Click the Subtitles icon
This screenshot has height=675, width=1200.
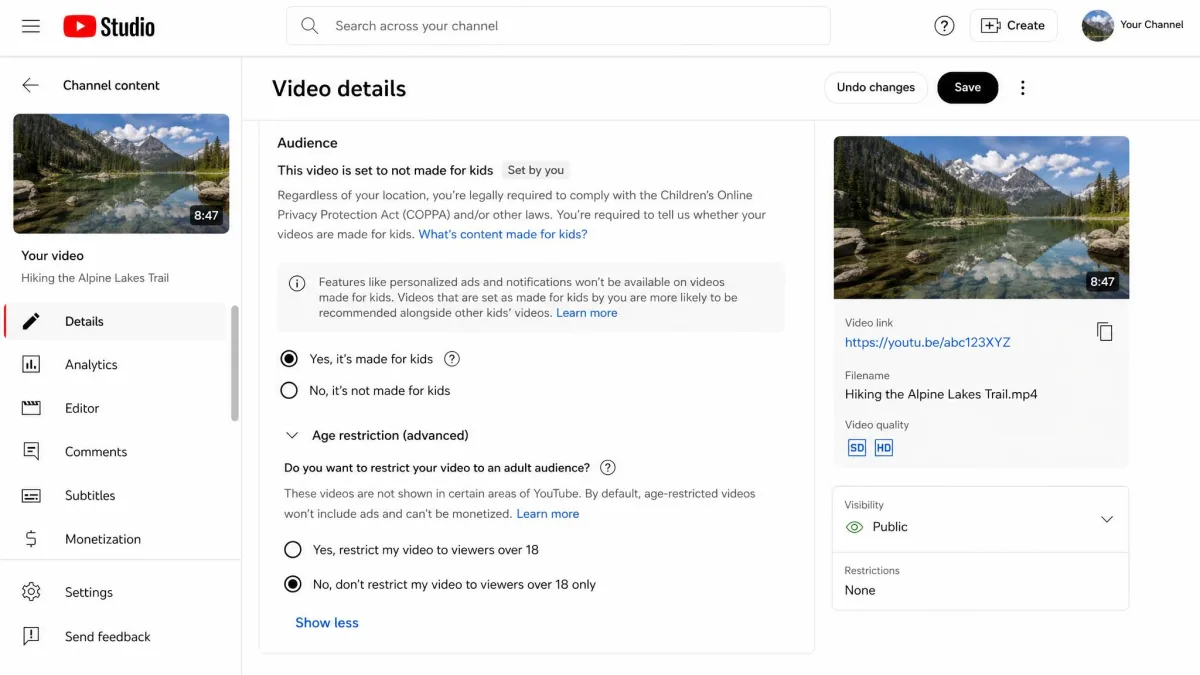pyautogui.click(x=31, y=496)
